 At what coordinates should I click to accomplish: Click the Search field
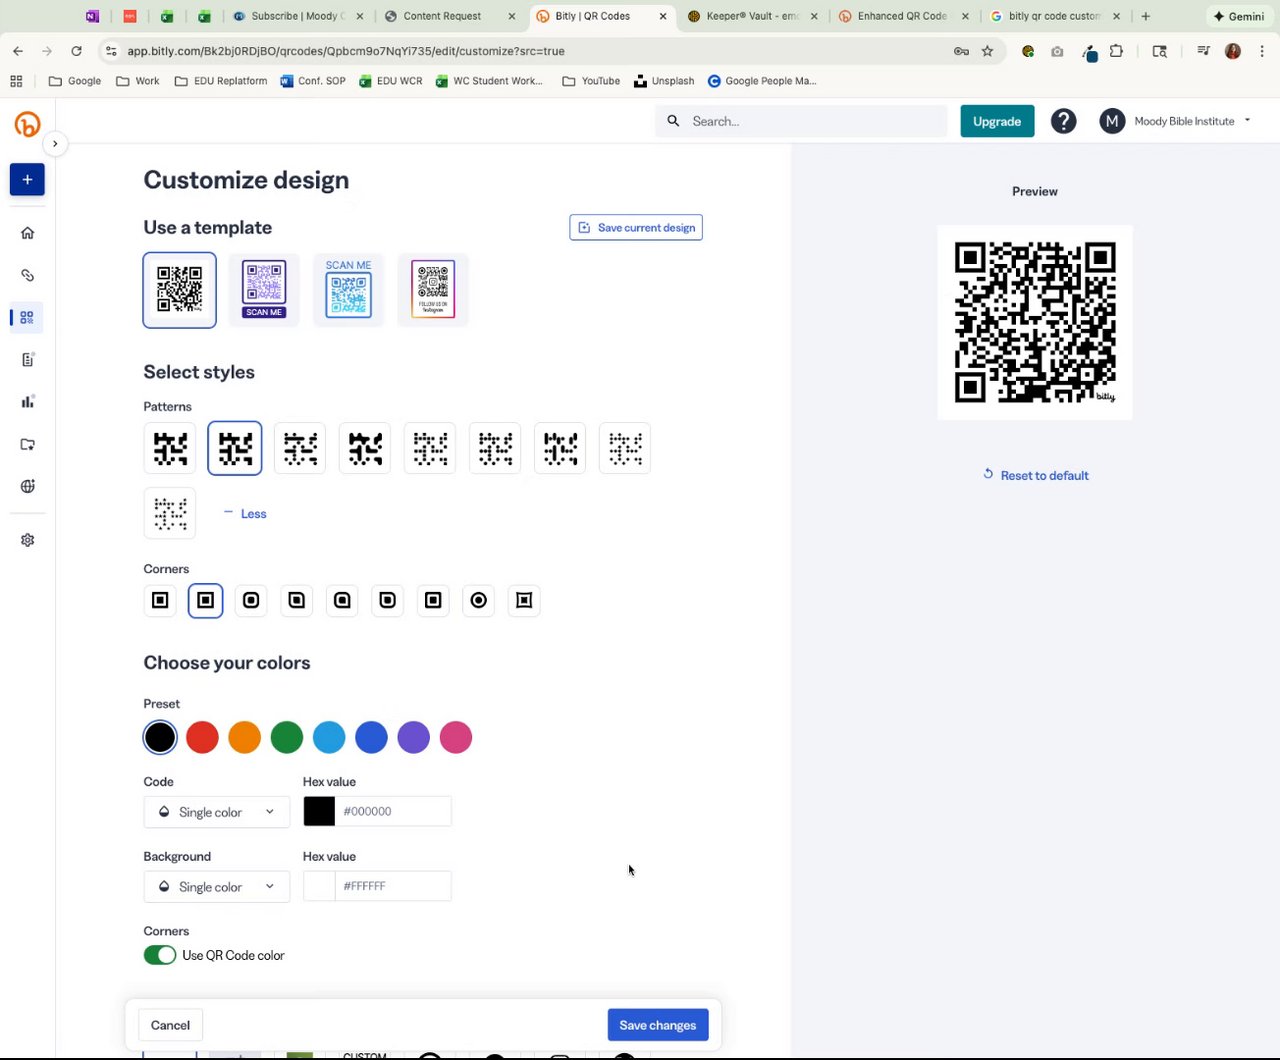tap(801, 121)
